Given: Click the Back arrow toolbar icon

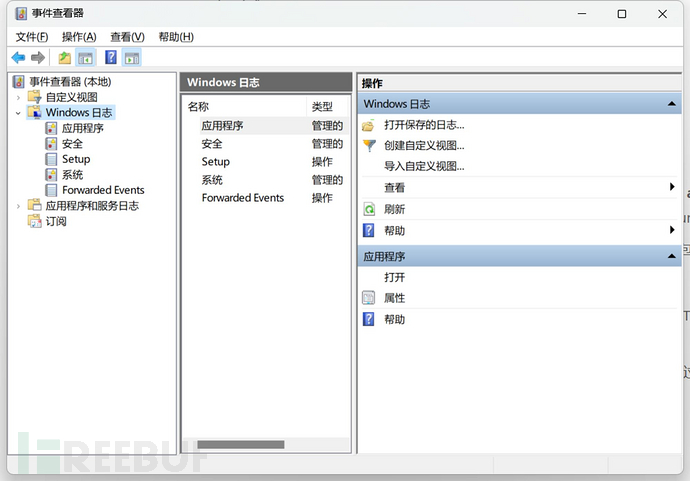Looking at the screenshot, I should point(18,58).
